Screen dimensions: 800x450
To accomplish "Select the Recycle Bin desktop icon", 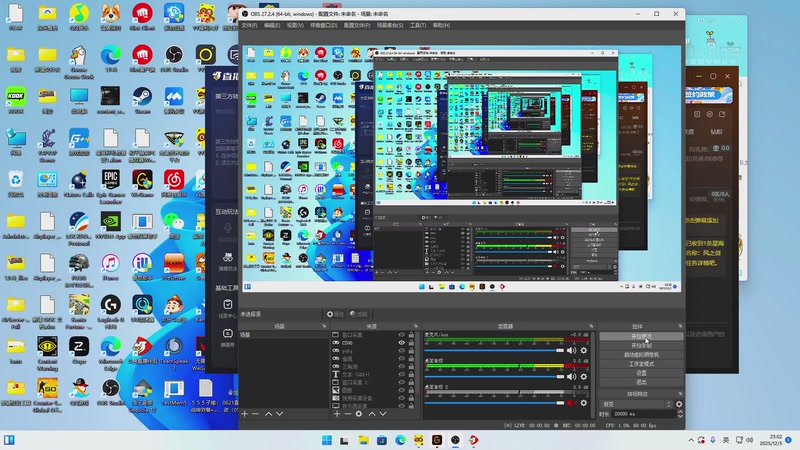I will point(16,184).
